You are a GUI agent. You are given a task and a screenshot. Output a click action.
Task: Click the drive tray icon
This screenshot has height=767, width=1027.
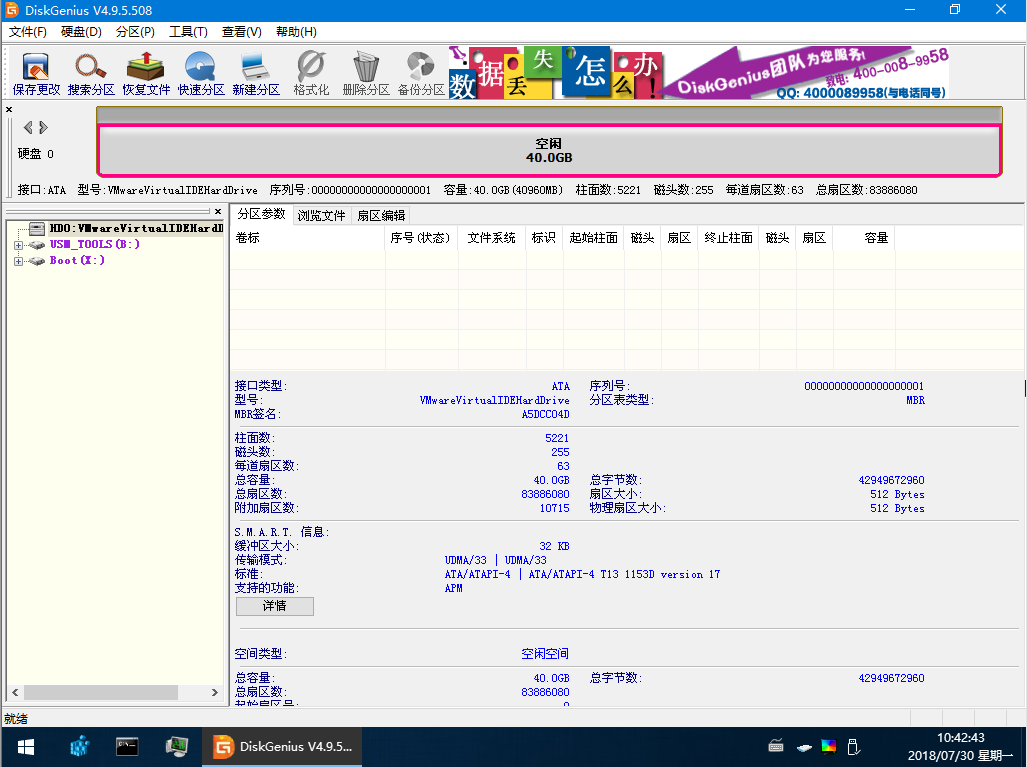(x=804, y=747)
